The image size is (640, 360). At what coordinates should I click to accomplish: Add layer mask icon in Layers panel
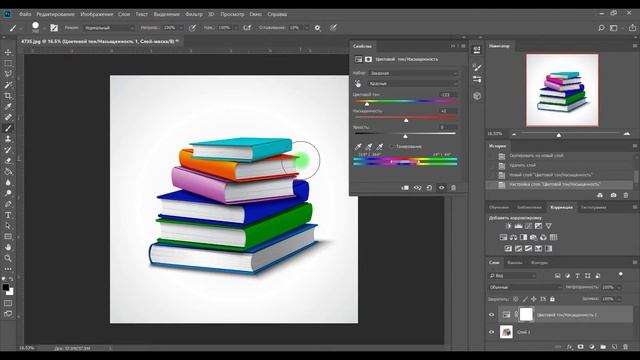click(580, 347)
